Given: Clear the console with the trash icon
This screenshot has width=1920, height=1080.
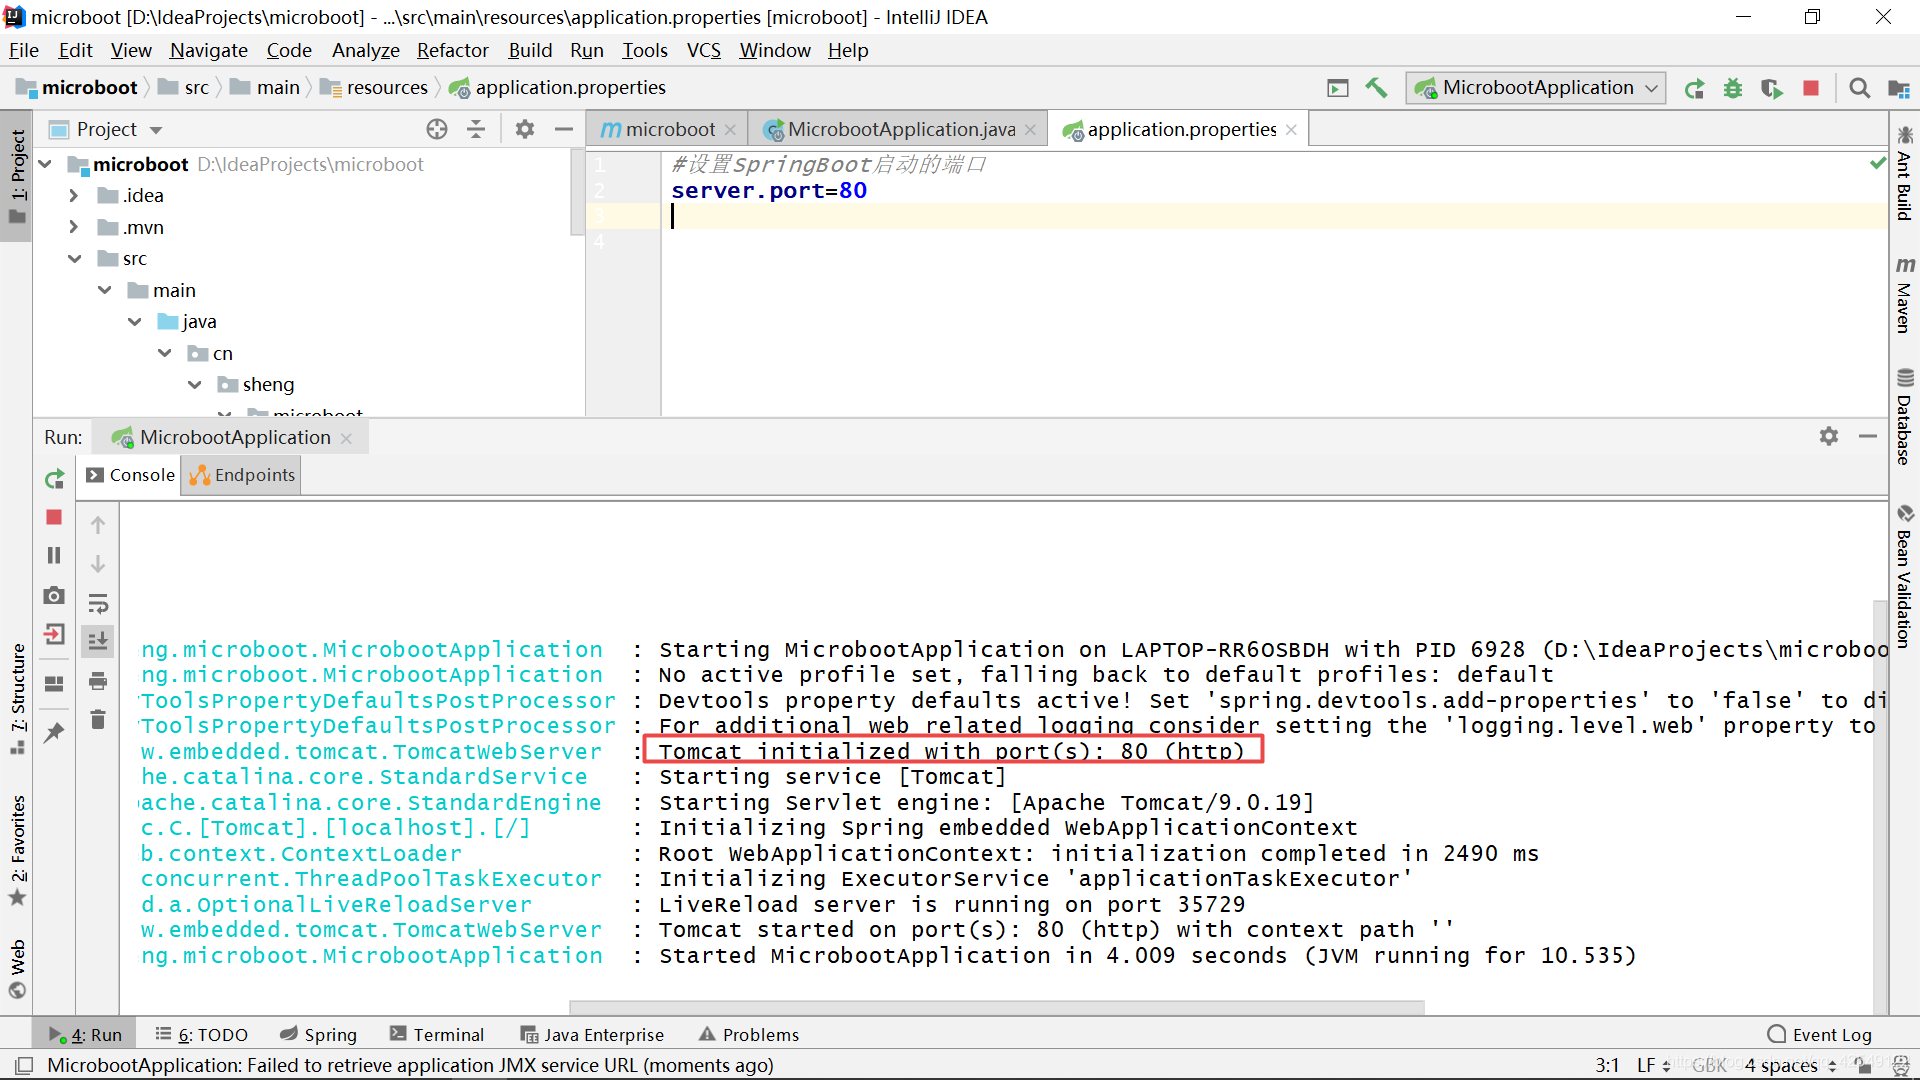Looking at the screenshot, I should tap(98, 719).
